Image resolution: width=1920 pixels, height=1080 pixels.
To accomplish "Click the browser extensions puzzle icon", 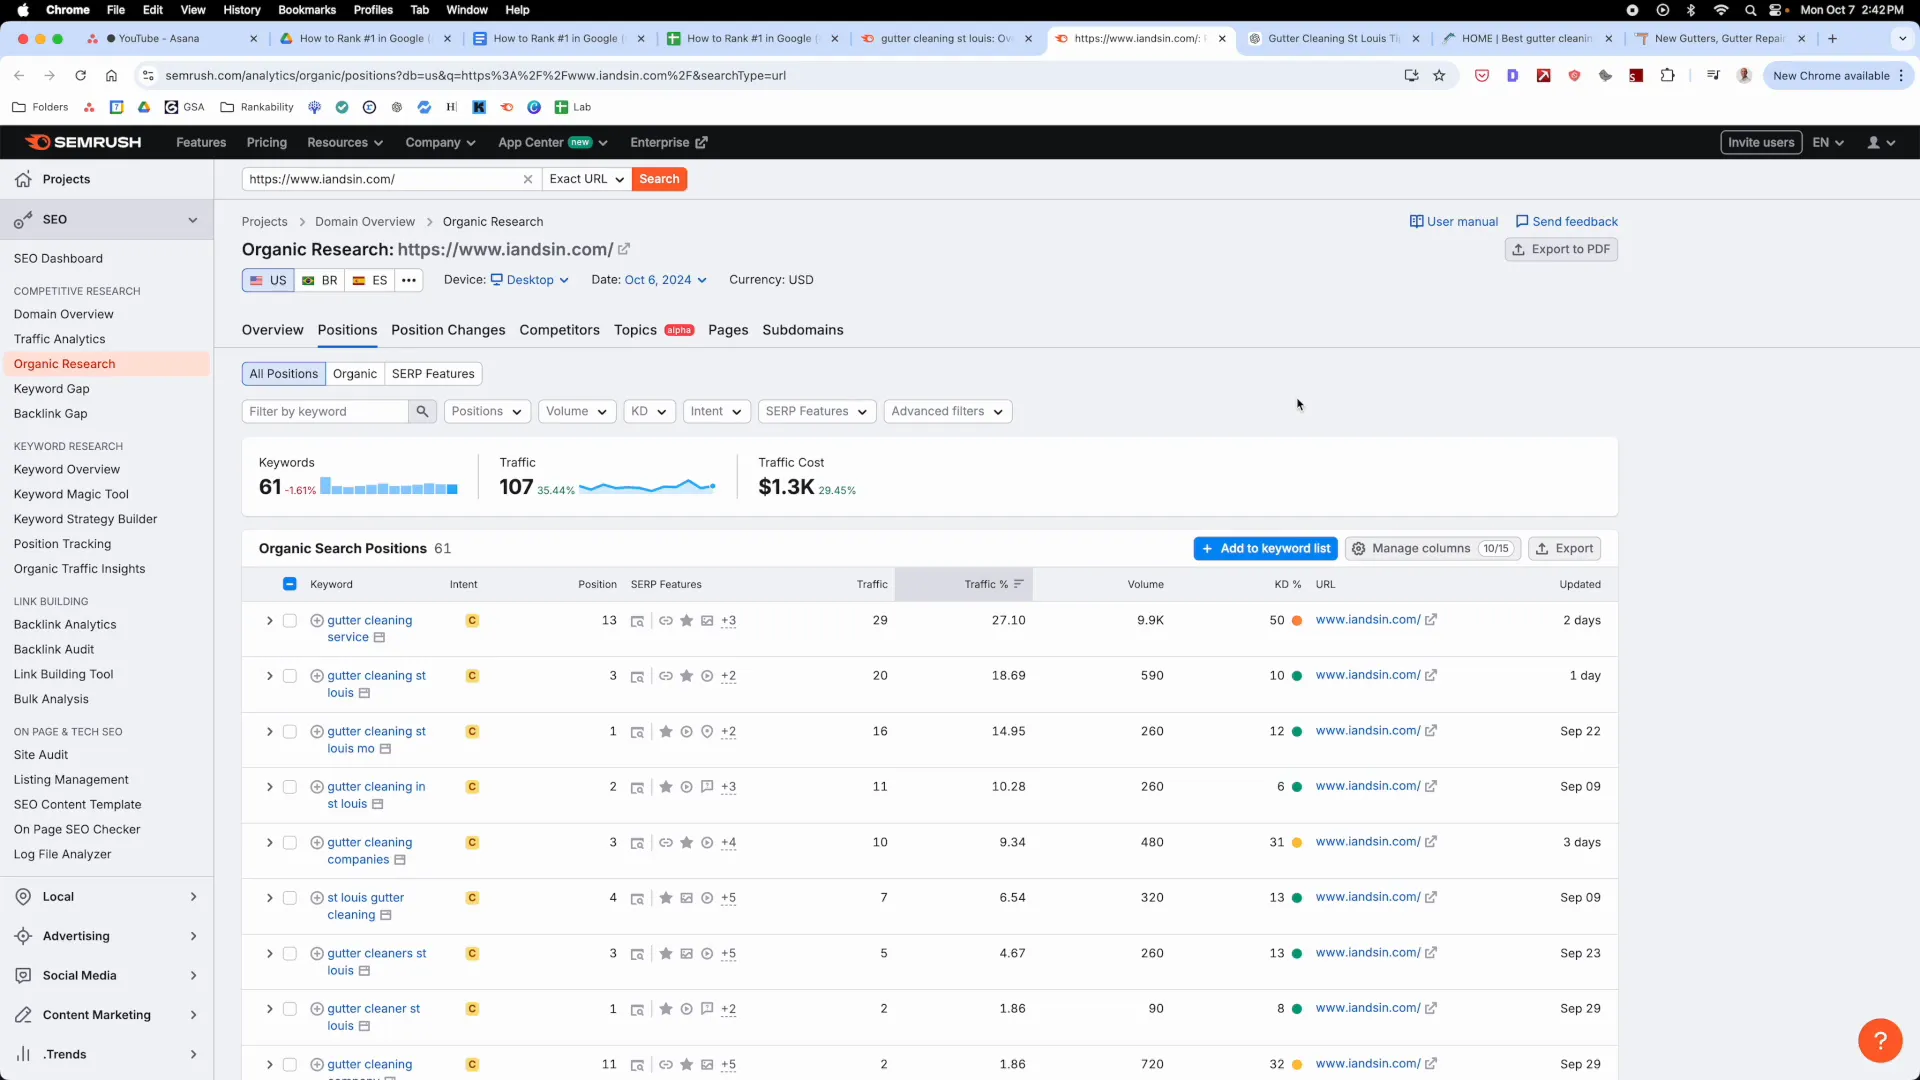I will [x=1667, y=75].
